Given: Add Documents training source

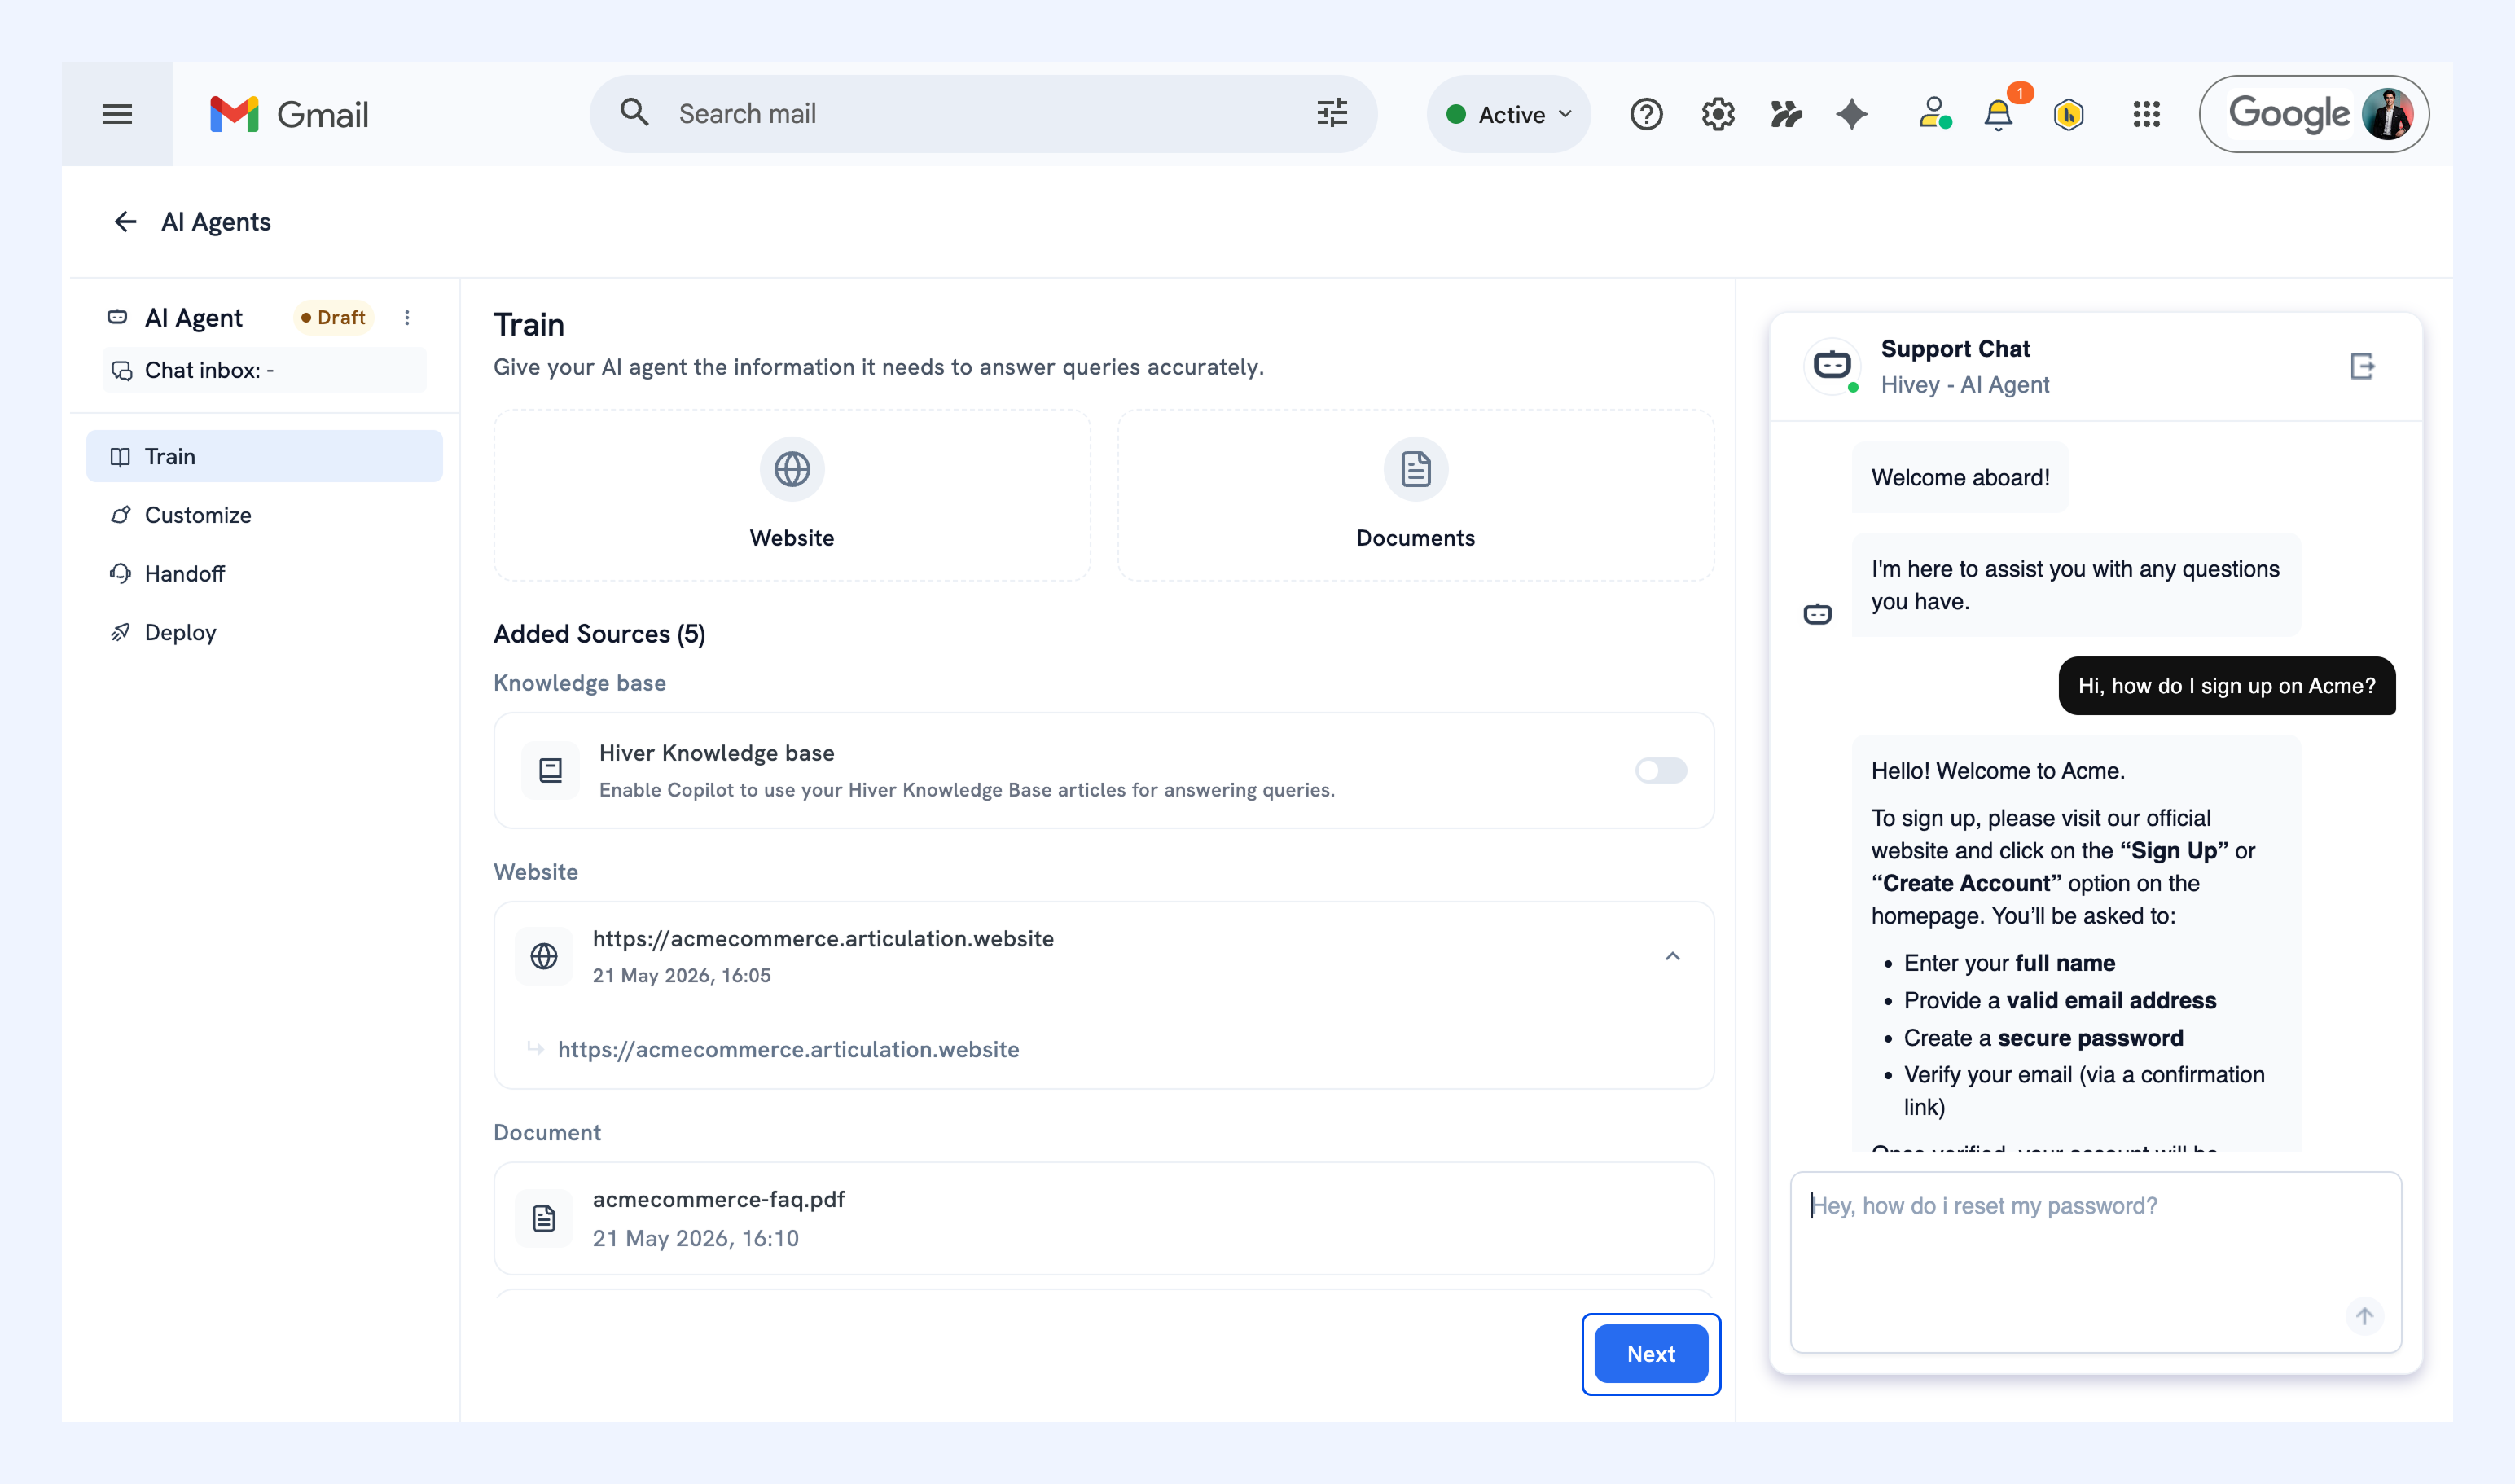Looking at the screenshot, I should 1415,495.
